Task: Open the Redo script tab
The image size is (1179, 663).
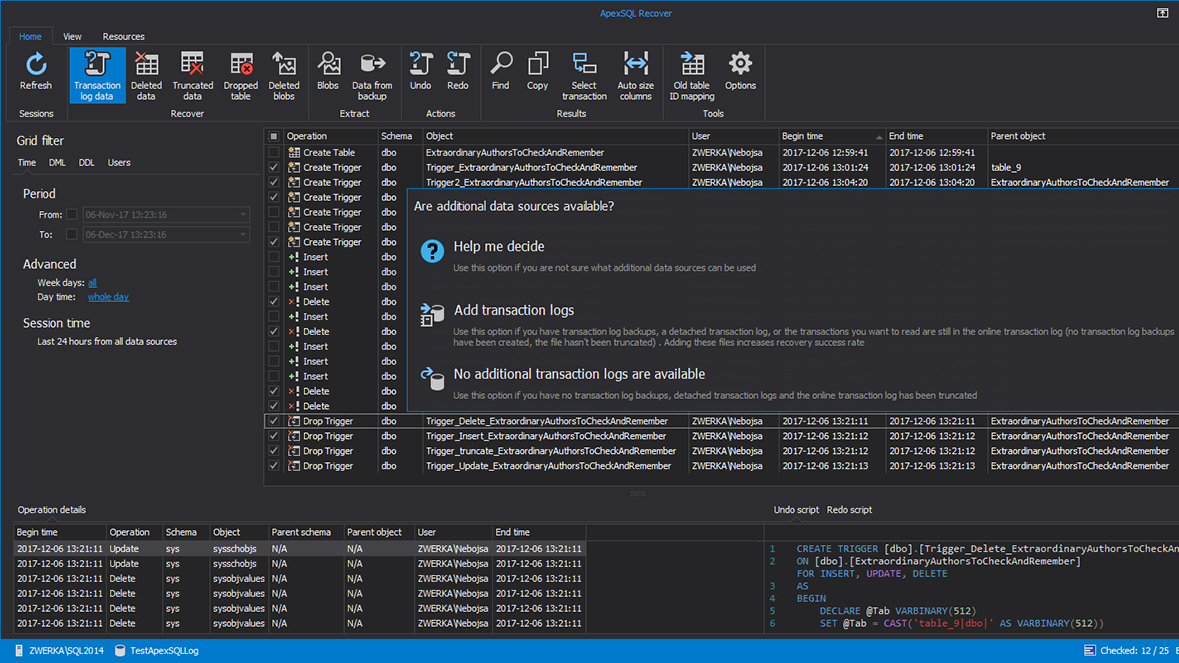Action: pyautogui.click(x=849, y=510)
